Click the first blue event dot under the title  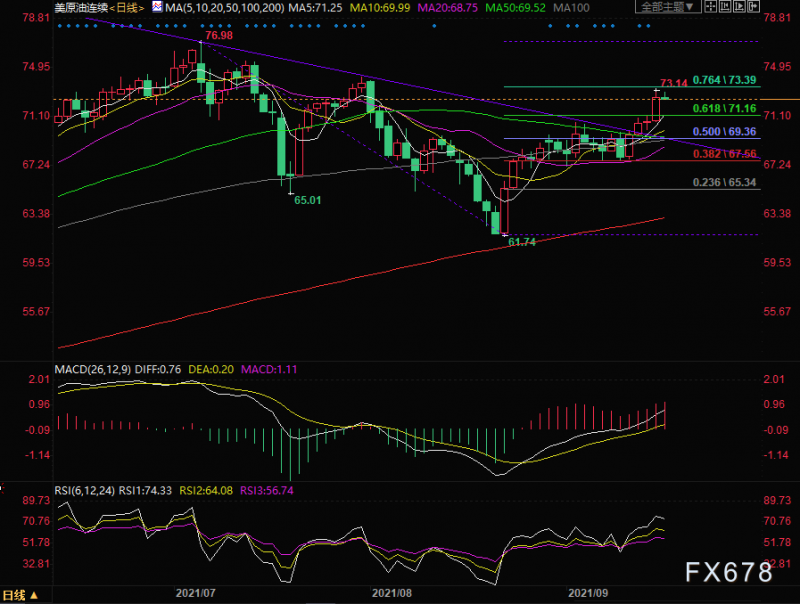[x=58, y=26]
